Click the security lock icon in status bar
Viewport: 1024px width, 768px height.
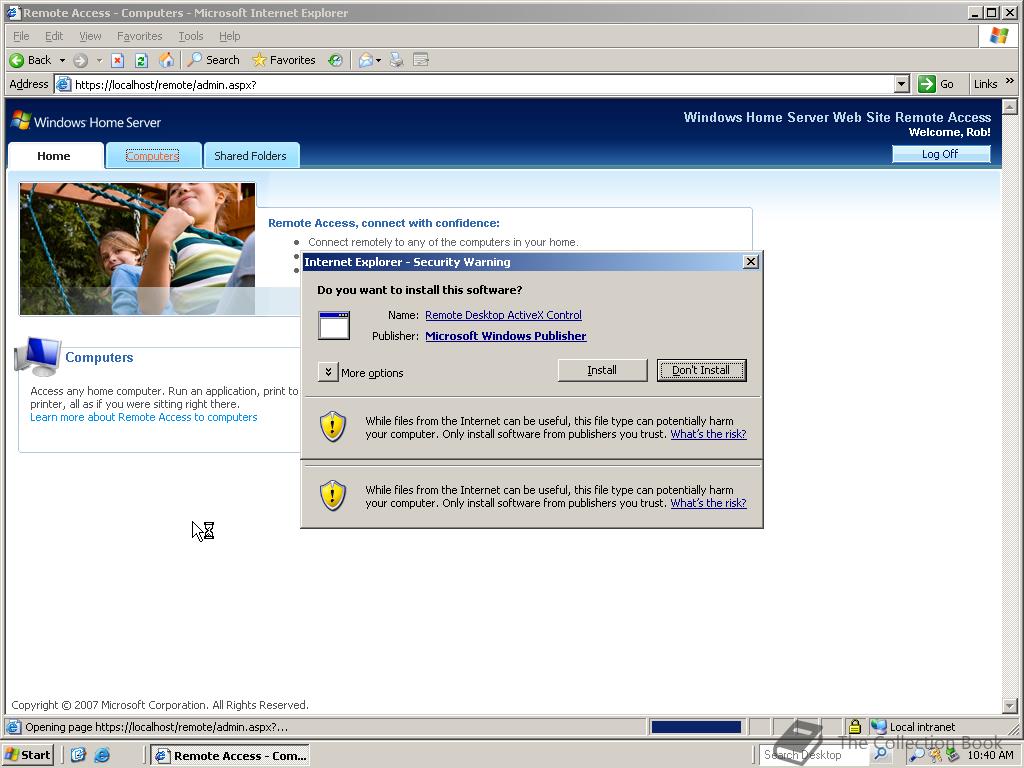pos(854,726)
